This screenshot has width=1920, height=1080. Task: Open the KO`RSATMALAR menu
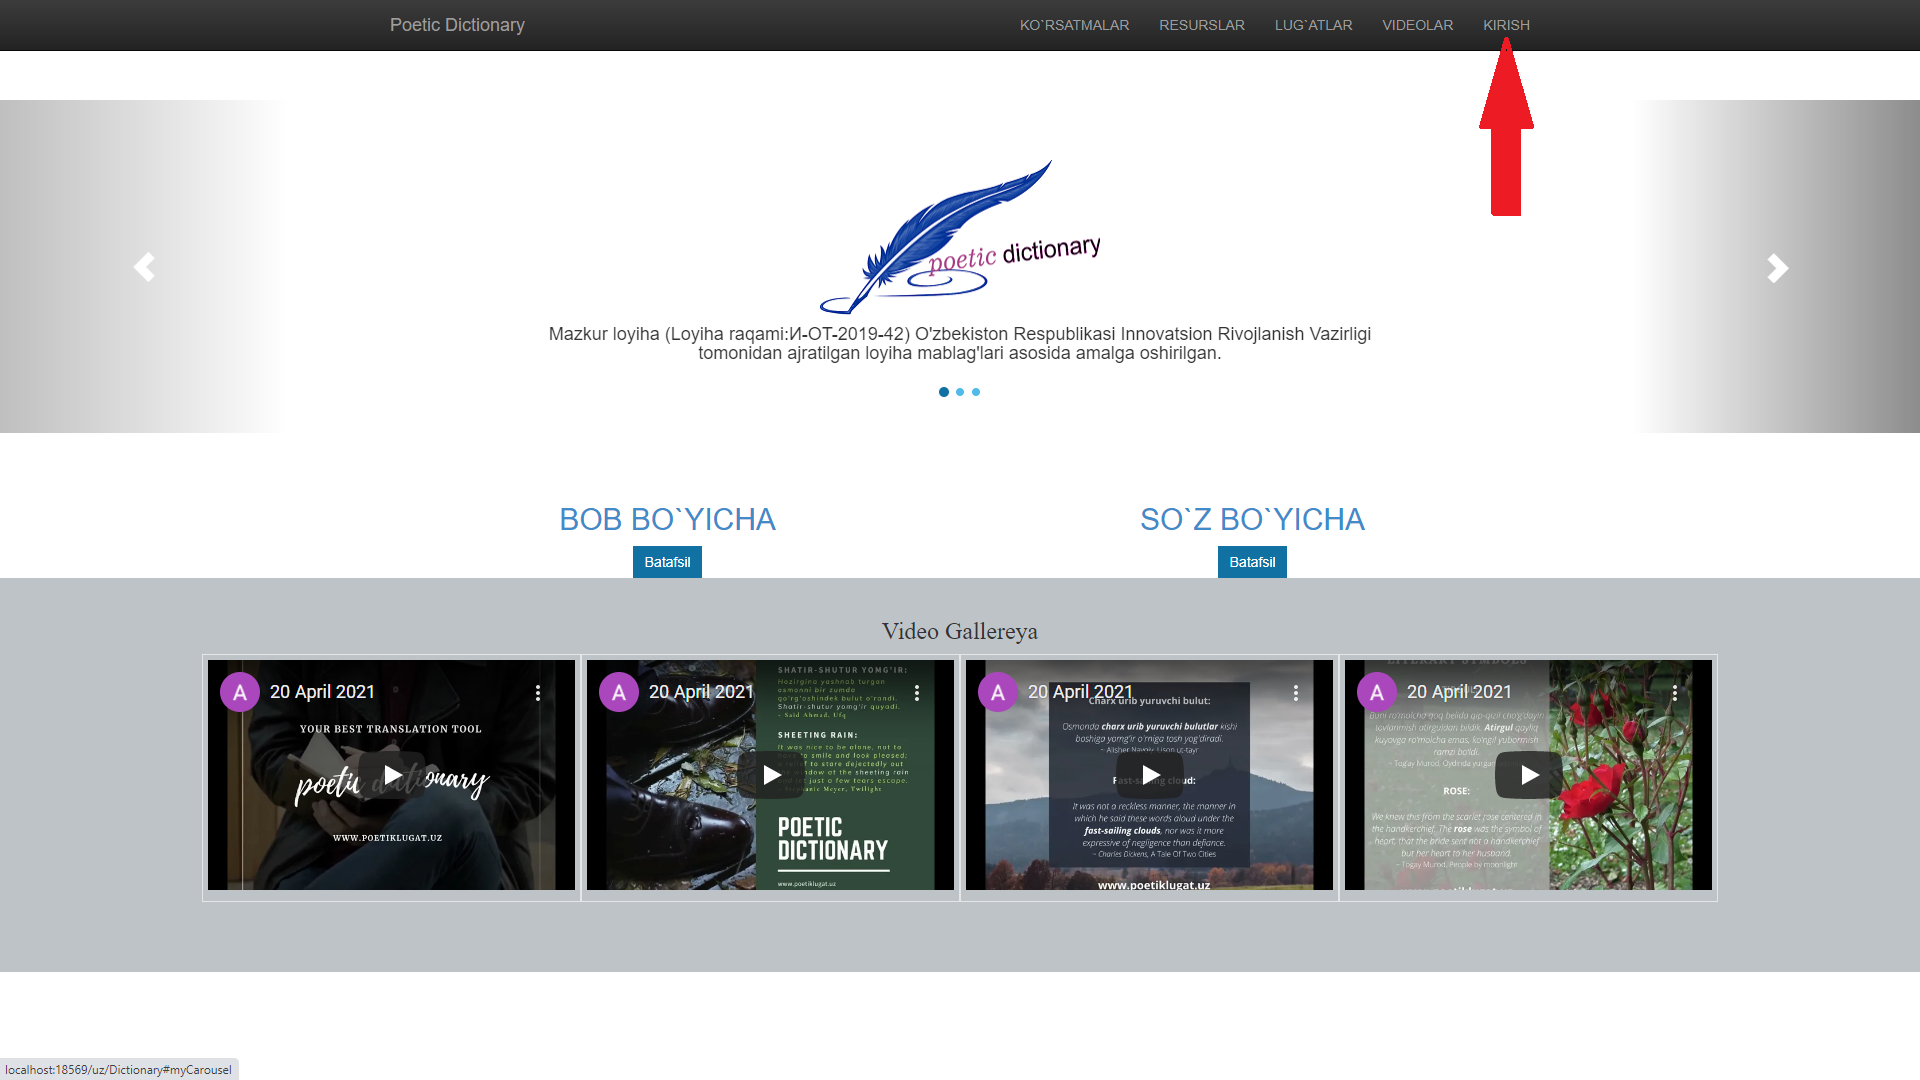pyautogui.click(x=1074, y=25)
